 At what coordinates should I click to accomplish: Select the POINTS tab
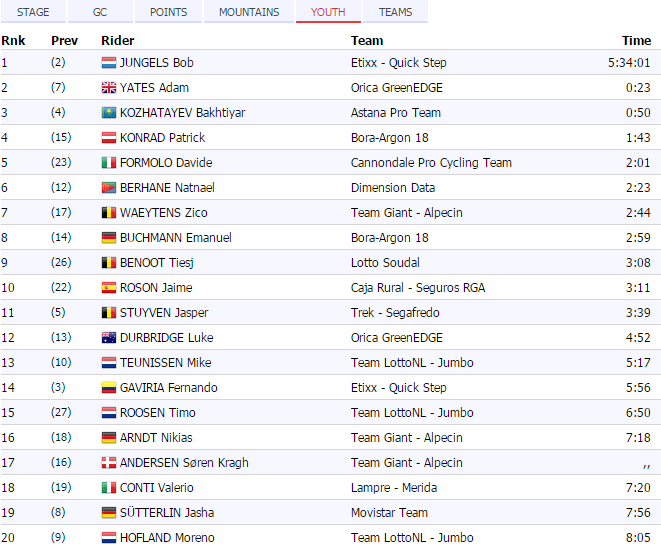(168, 12)
